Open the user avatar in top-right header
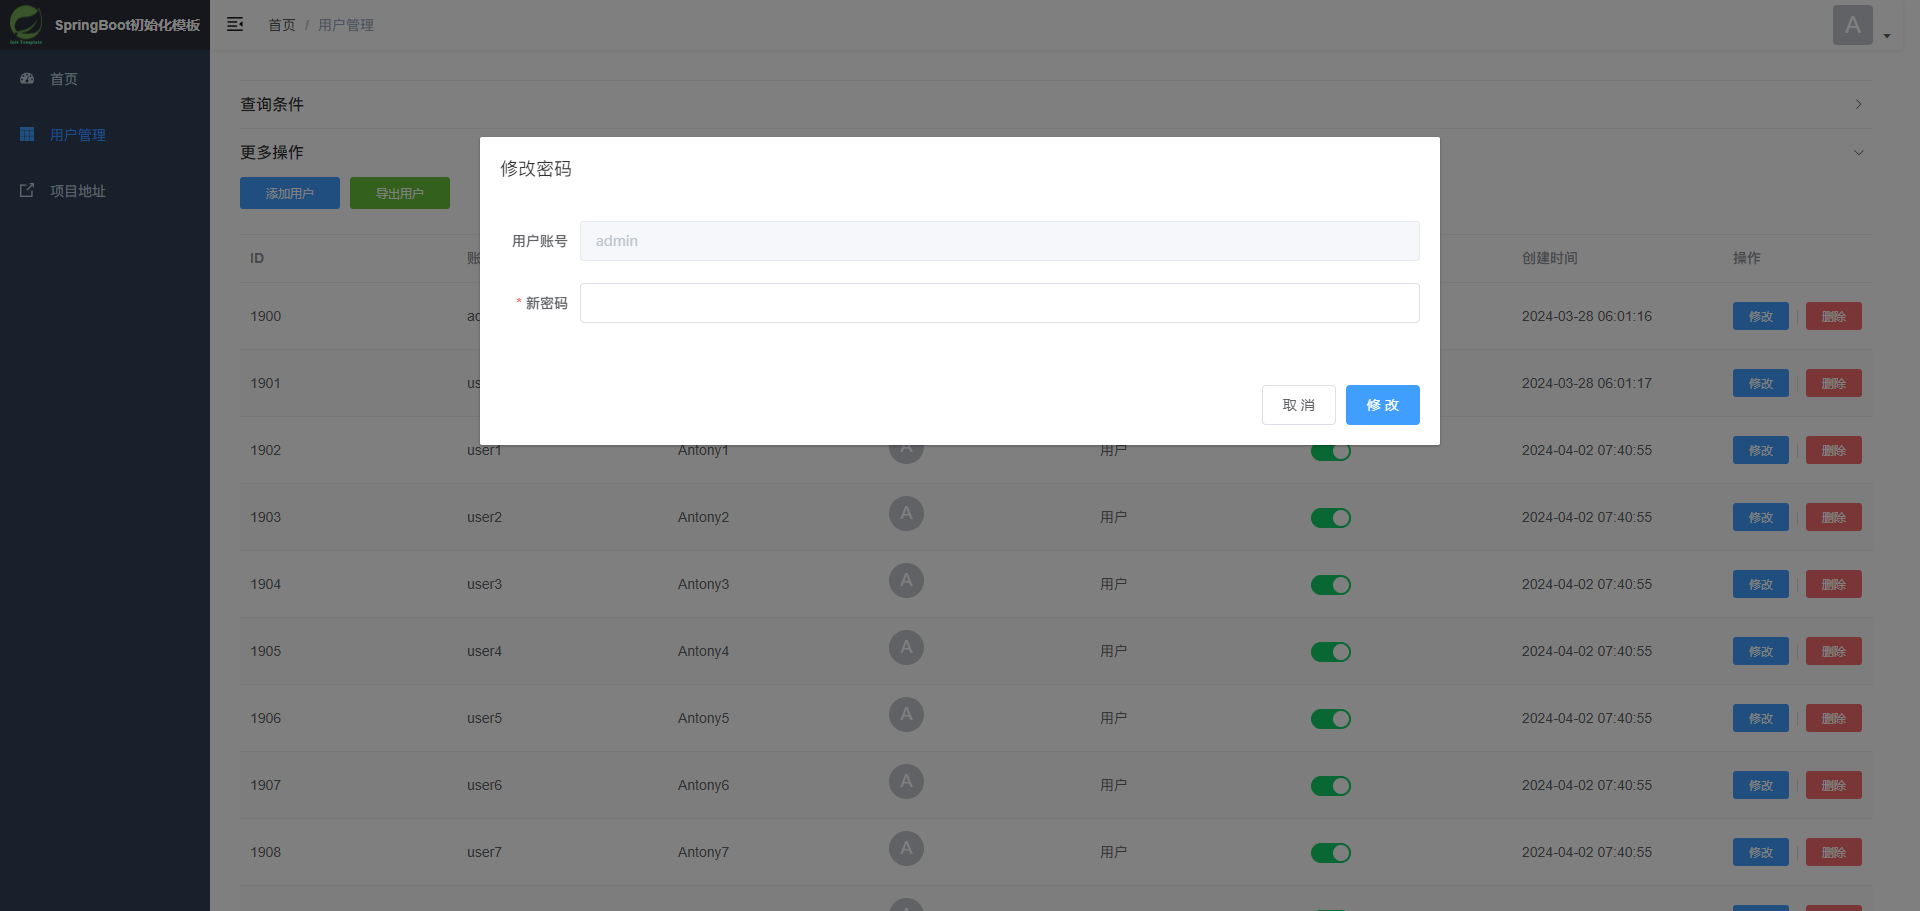The width and height of the screenshot is (1920, 911). 1852,25
